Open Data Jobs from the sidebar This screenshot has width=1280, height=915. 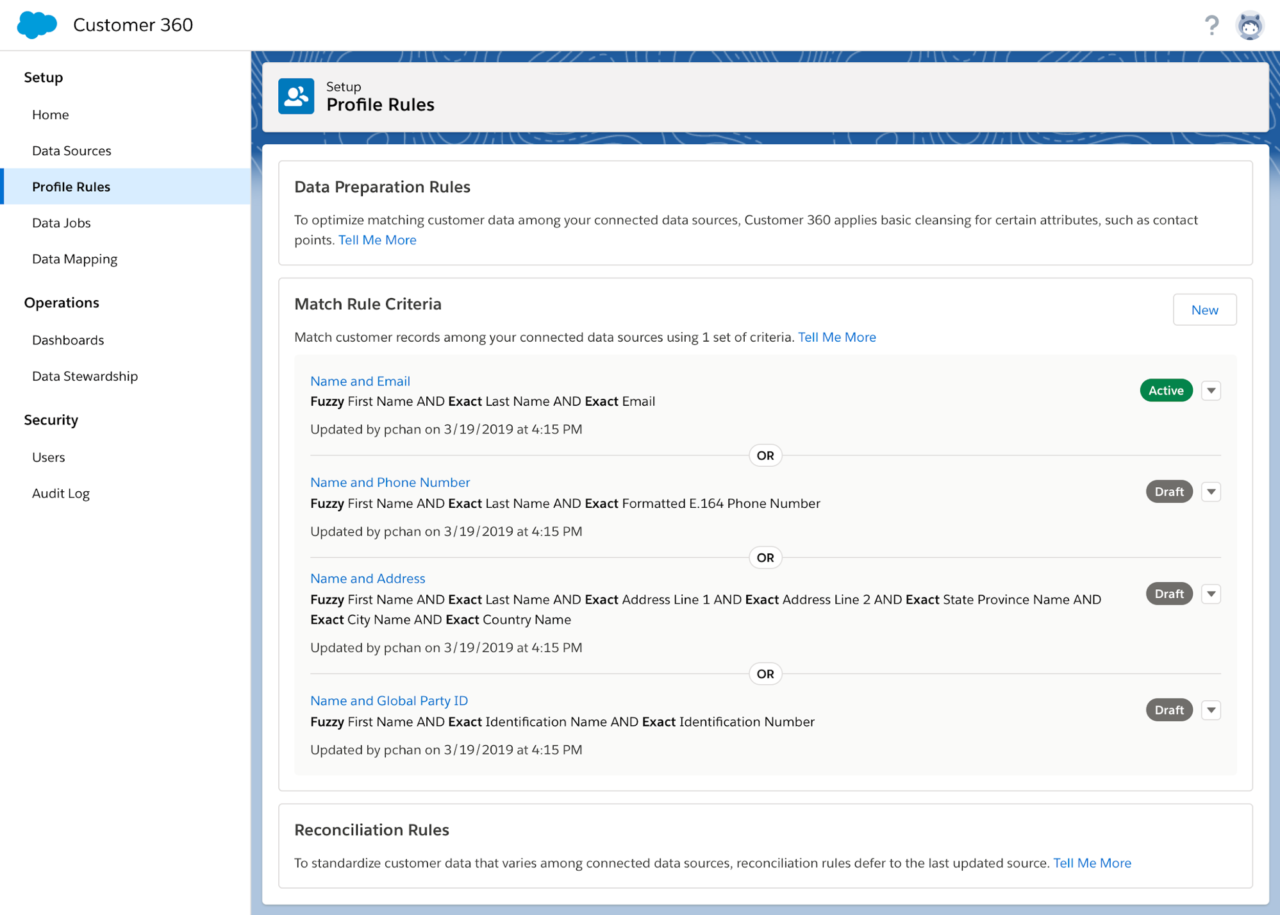click(x=61, y=223)
